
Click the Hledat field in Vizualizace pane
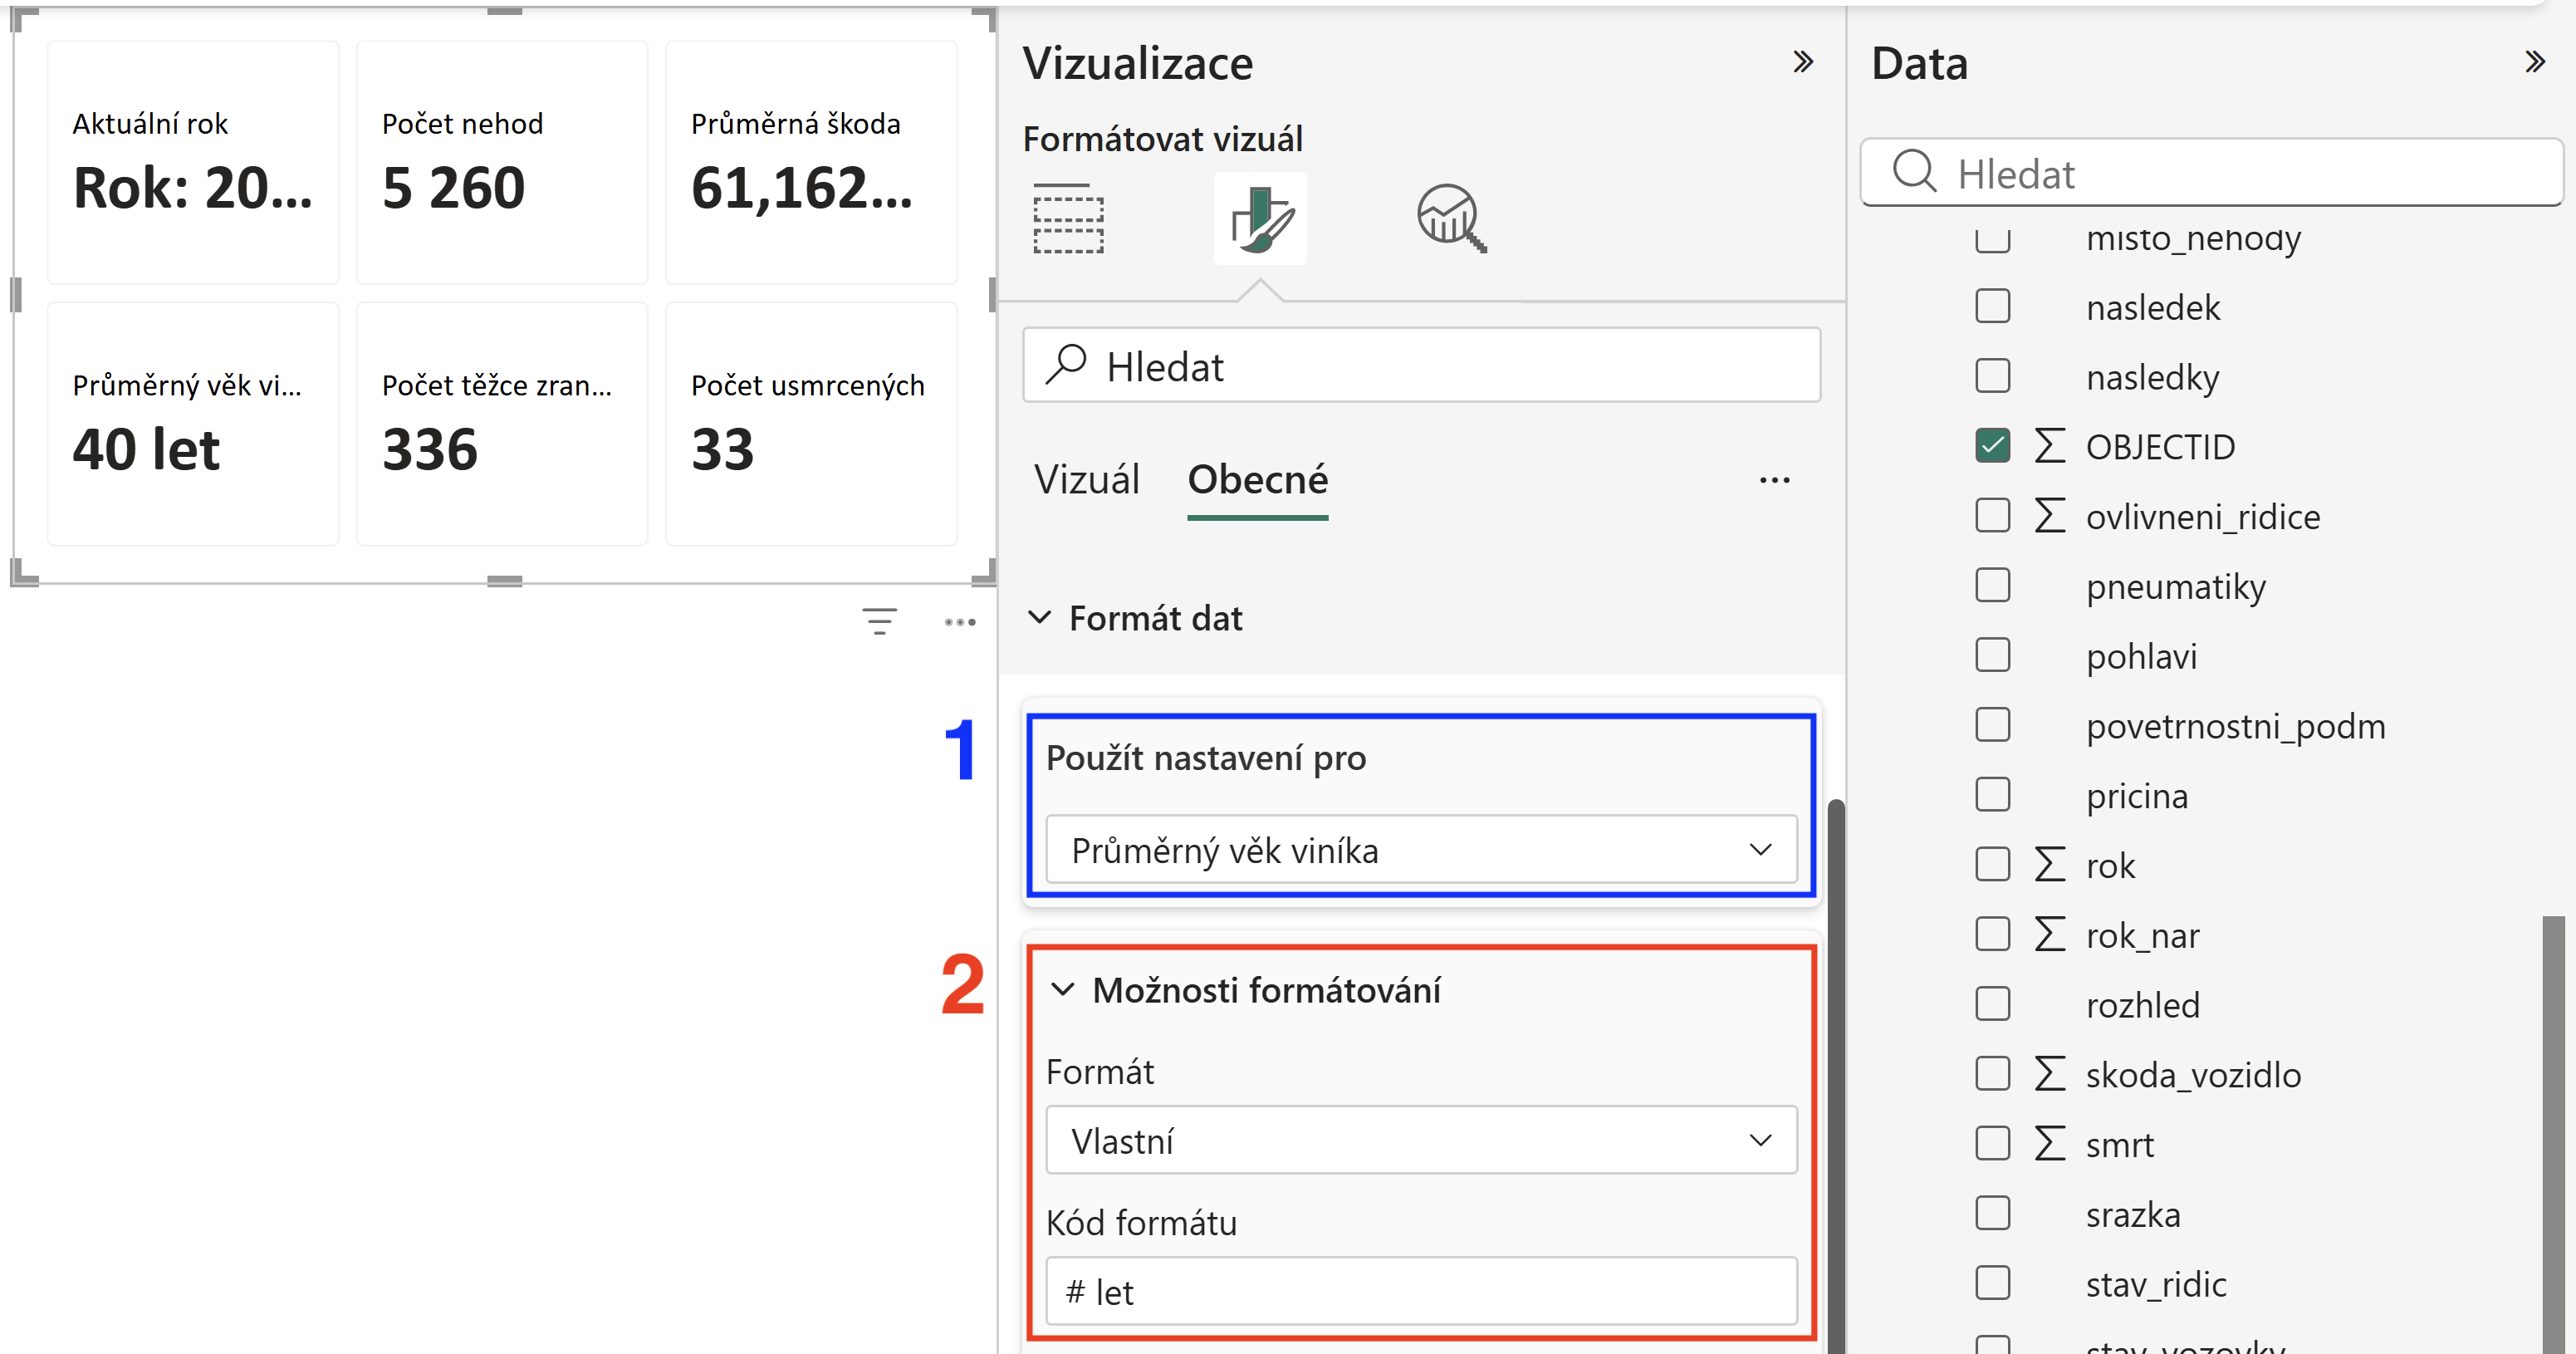(x=1421, y=365)
